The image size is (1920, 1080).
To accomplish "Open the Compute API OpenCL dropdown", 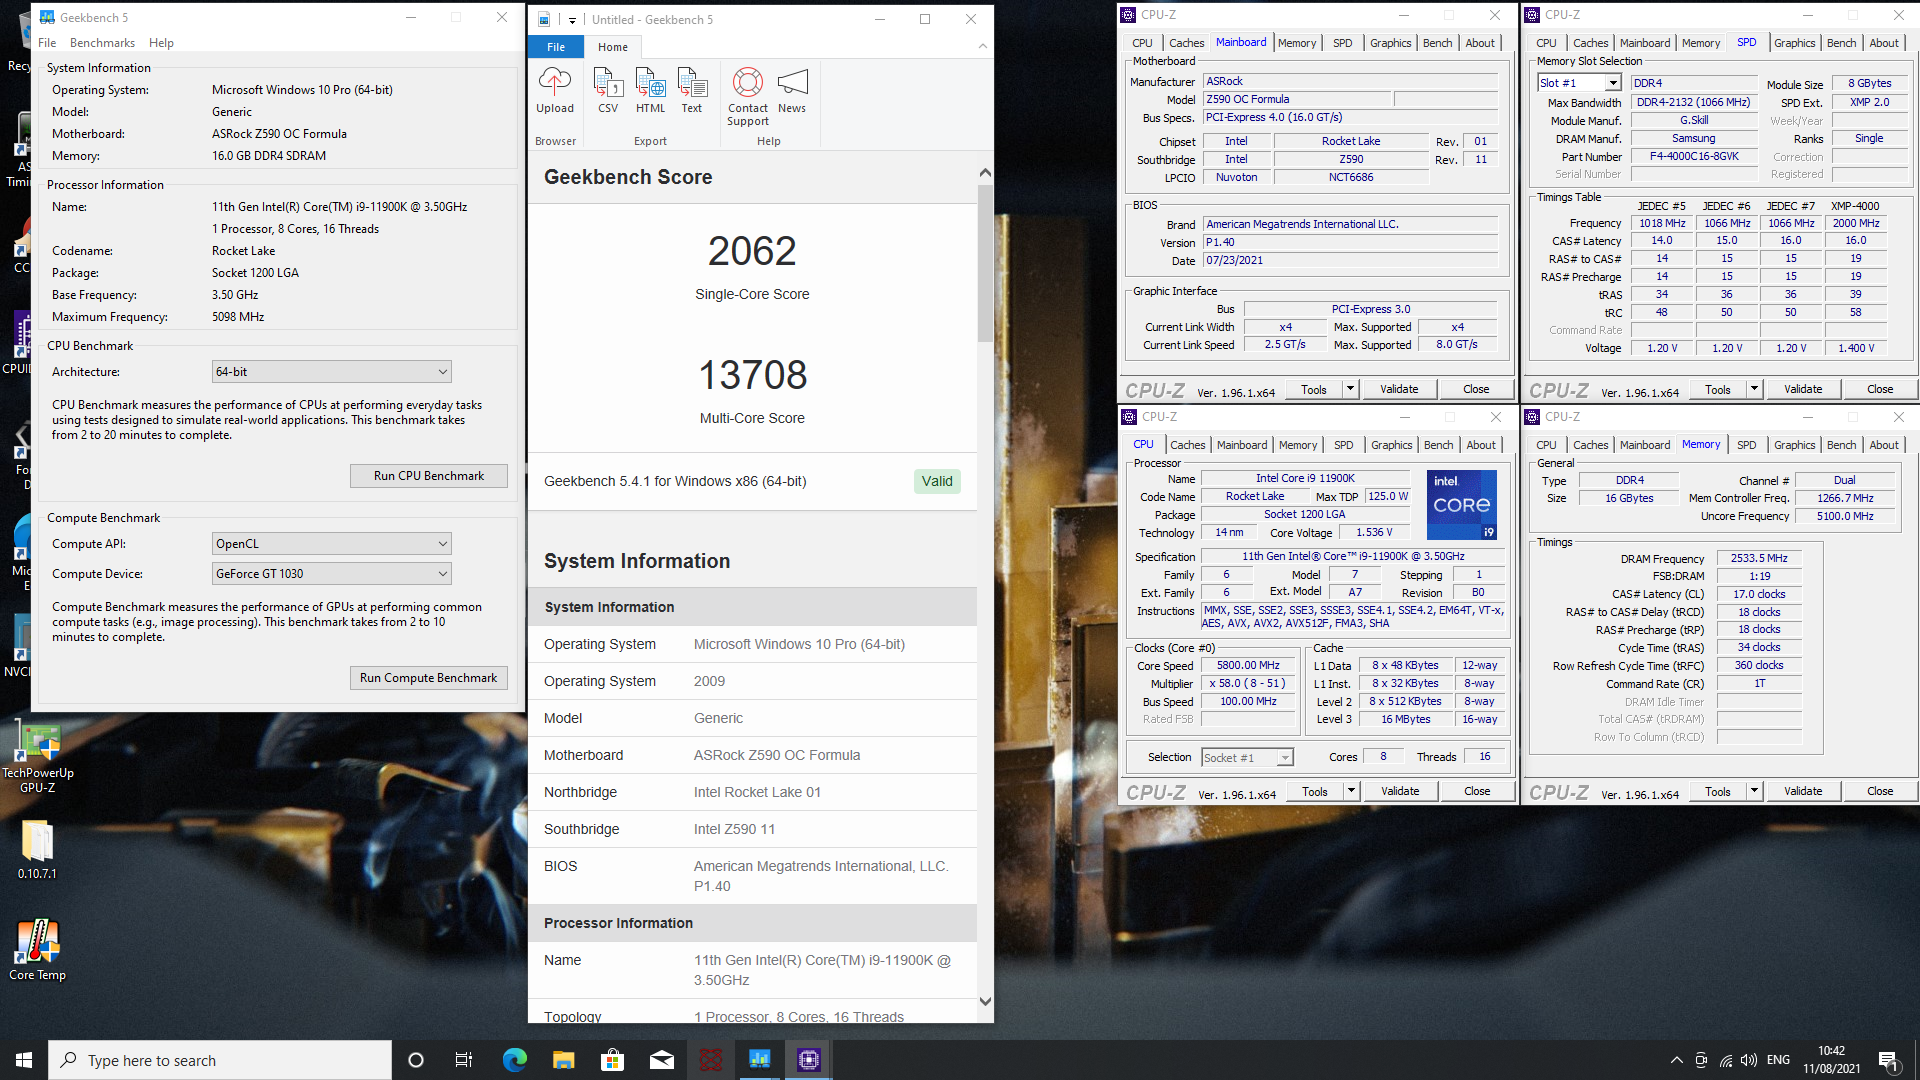I will [x=331, y=544].
